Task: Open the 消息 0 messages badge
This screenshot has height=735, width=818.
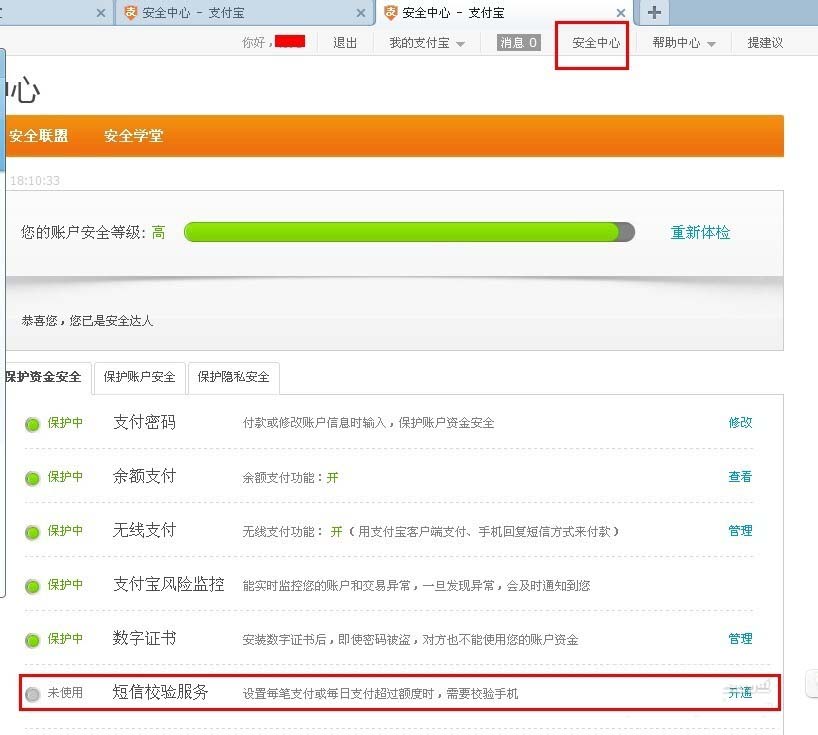Action: 519,43
